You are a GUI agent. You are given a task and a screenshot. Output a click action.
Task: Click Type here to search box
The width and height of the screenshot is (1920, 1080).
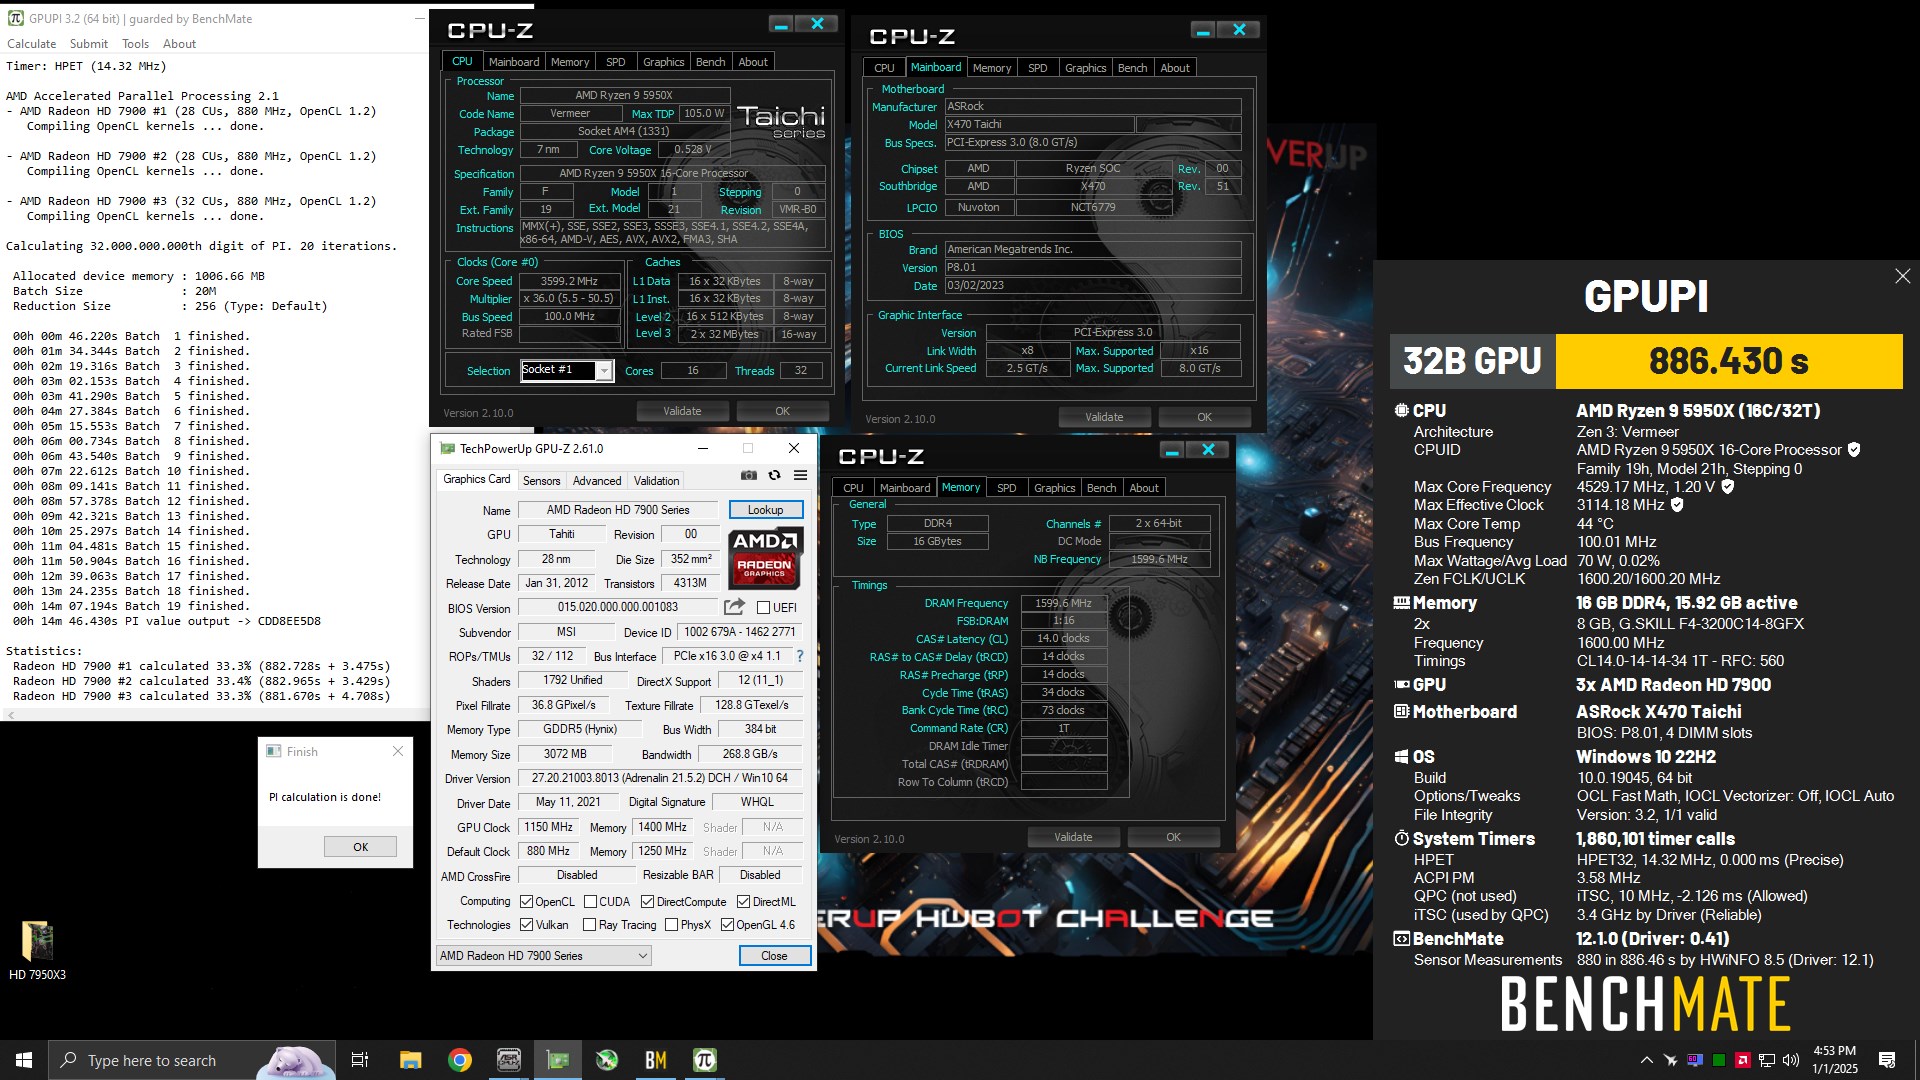point(190,1060)
